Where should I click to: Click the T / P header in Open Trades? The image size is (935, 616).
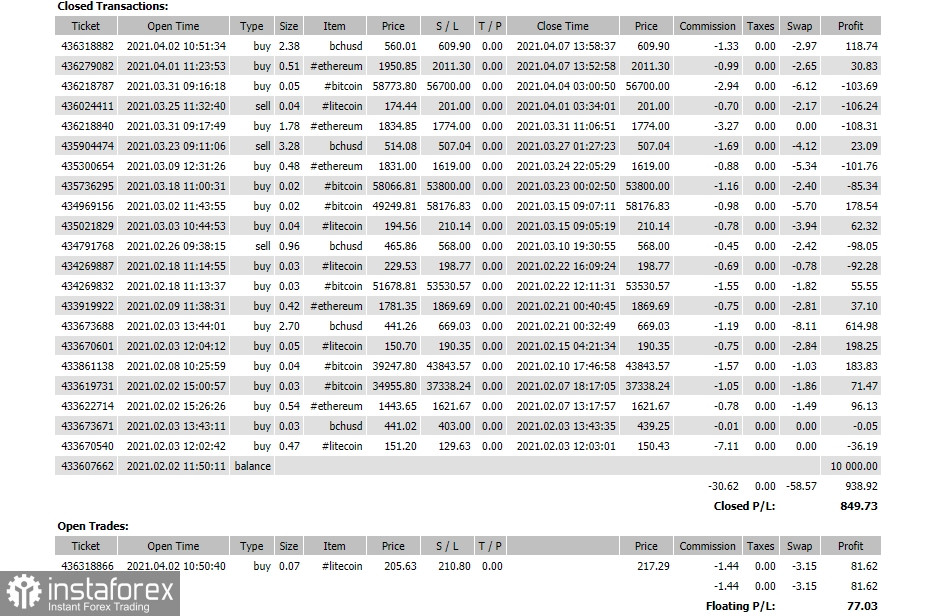tap(490, 546)
